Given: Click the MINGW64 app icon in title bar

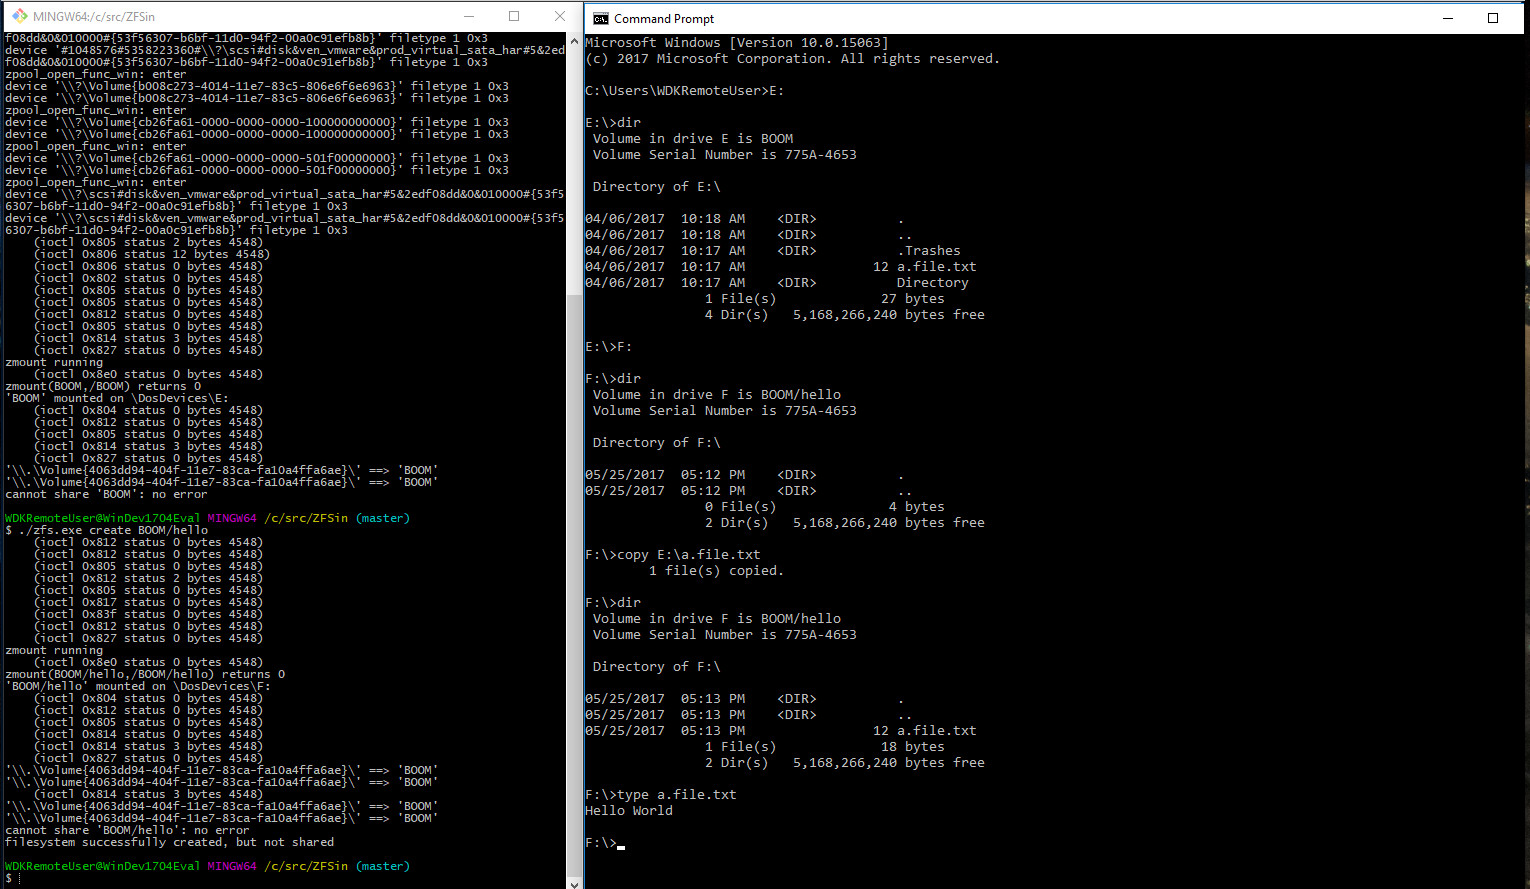Looking at the screenshot, I should [x=19, y=16].
